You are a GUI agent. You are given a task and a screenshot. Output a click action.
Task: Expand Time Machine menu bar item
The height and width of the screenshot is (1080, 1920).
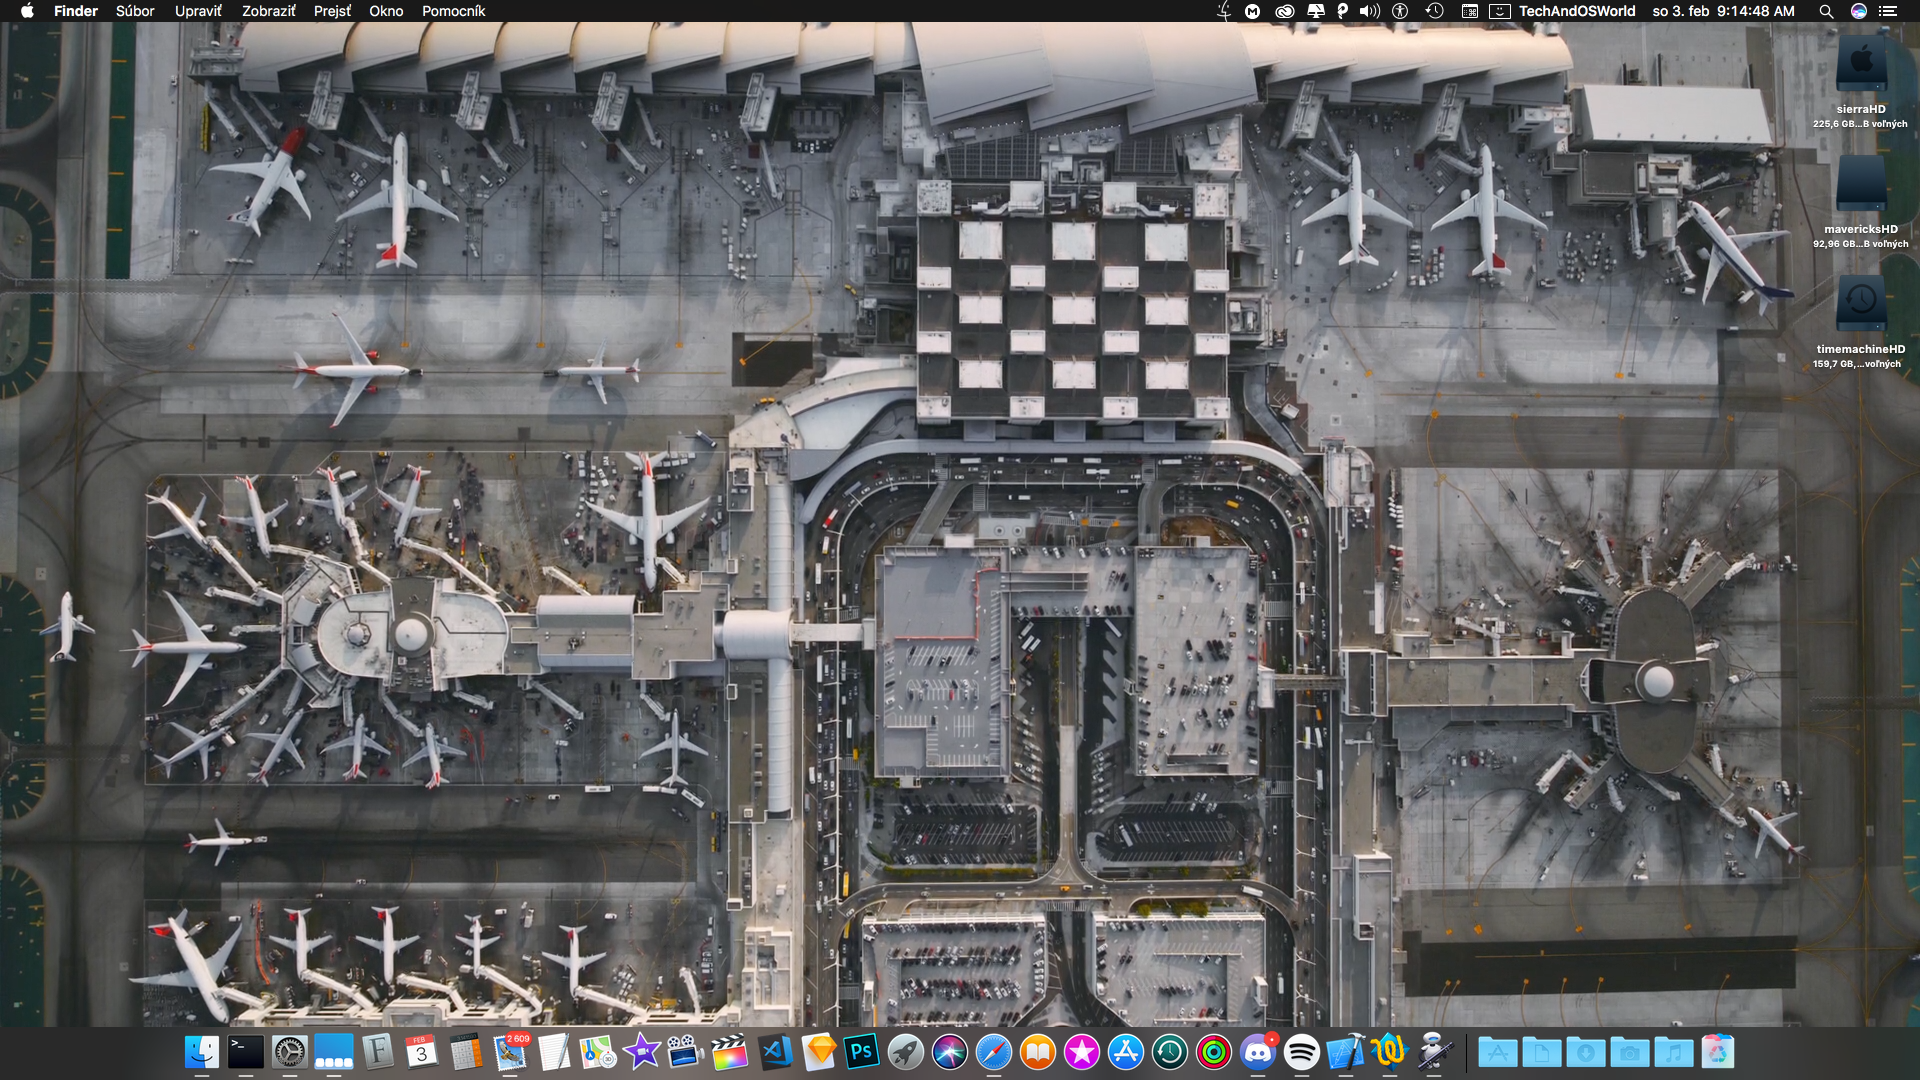coord(1434,11)
